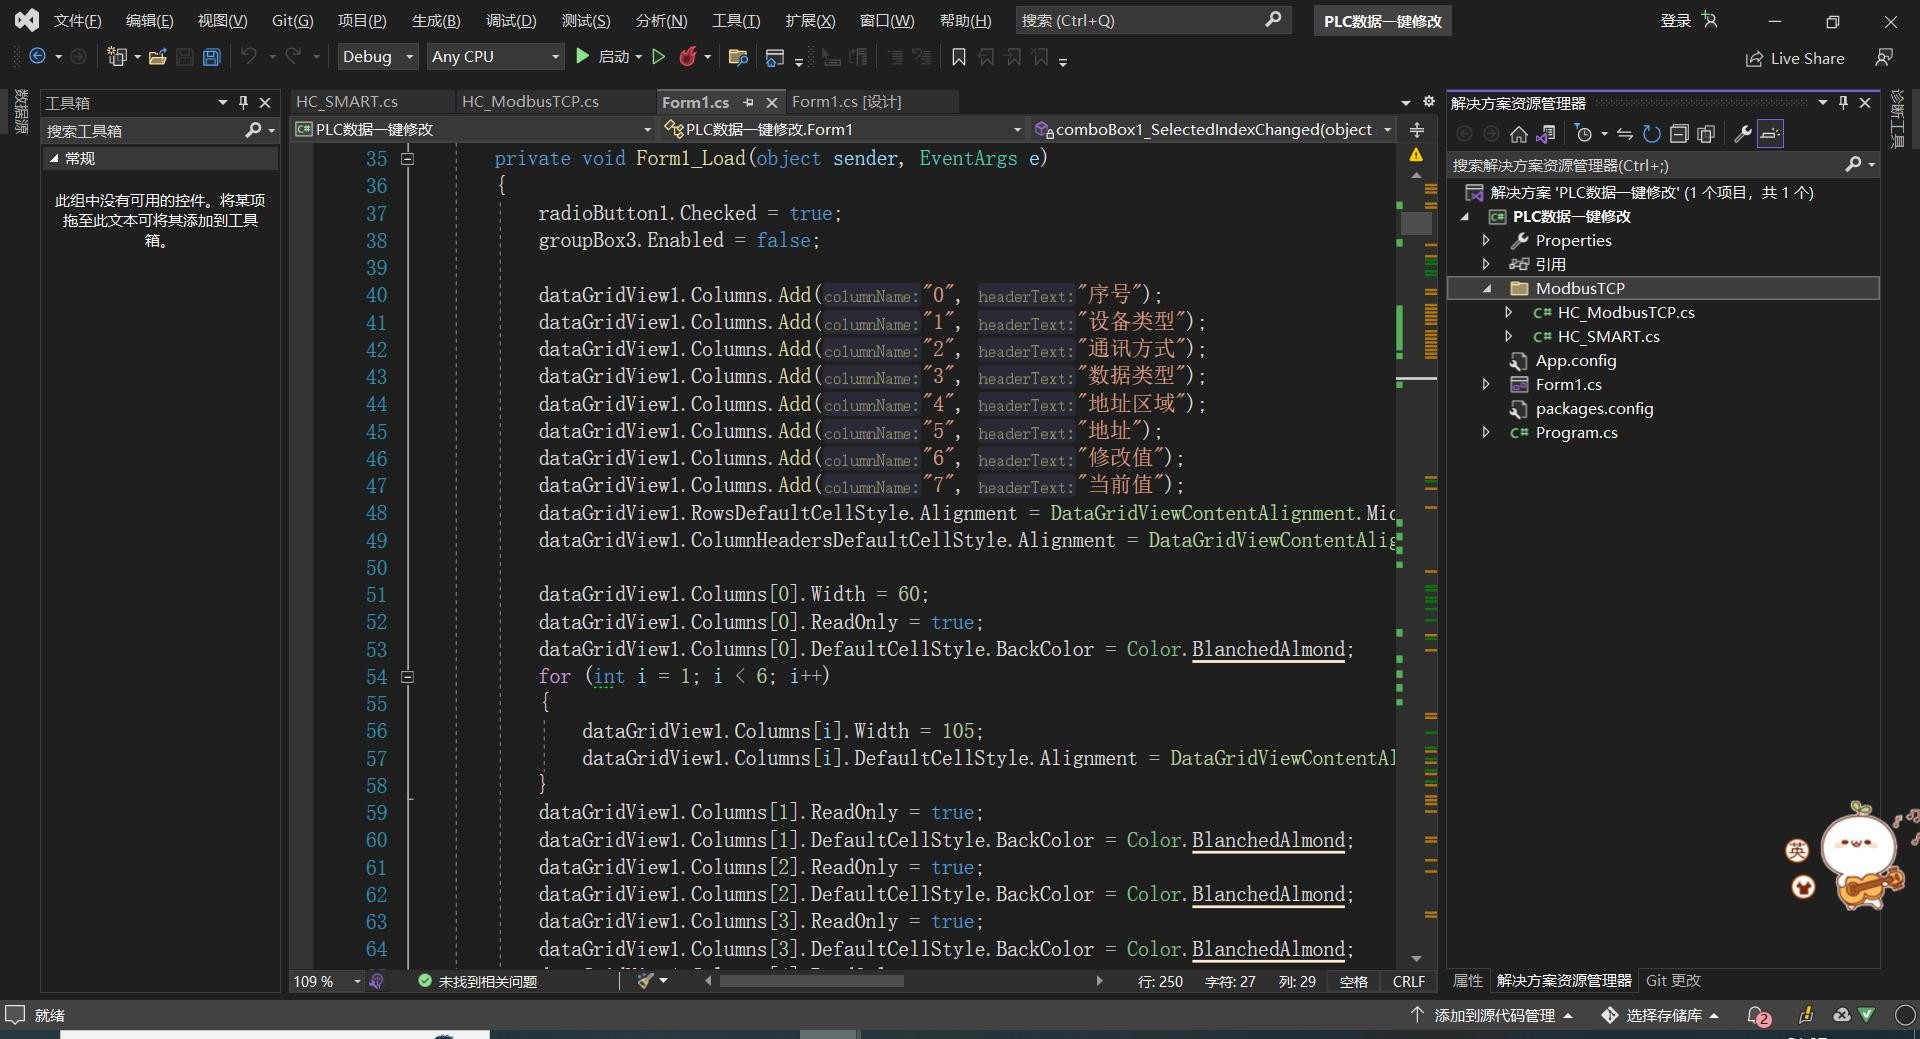
Task: Open the Any CPU platform dropdown
Action: 495,57
